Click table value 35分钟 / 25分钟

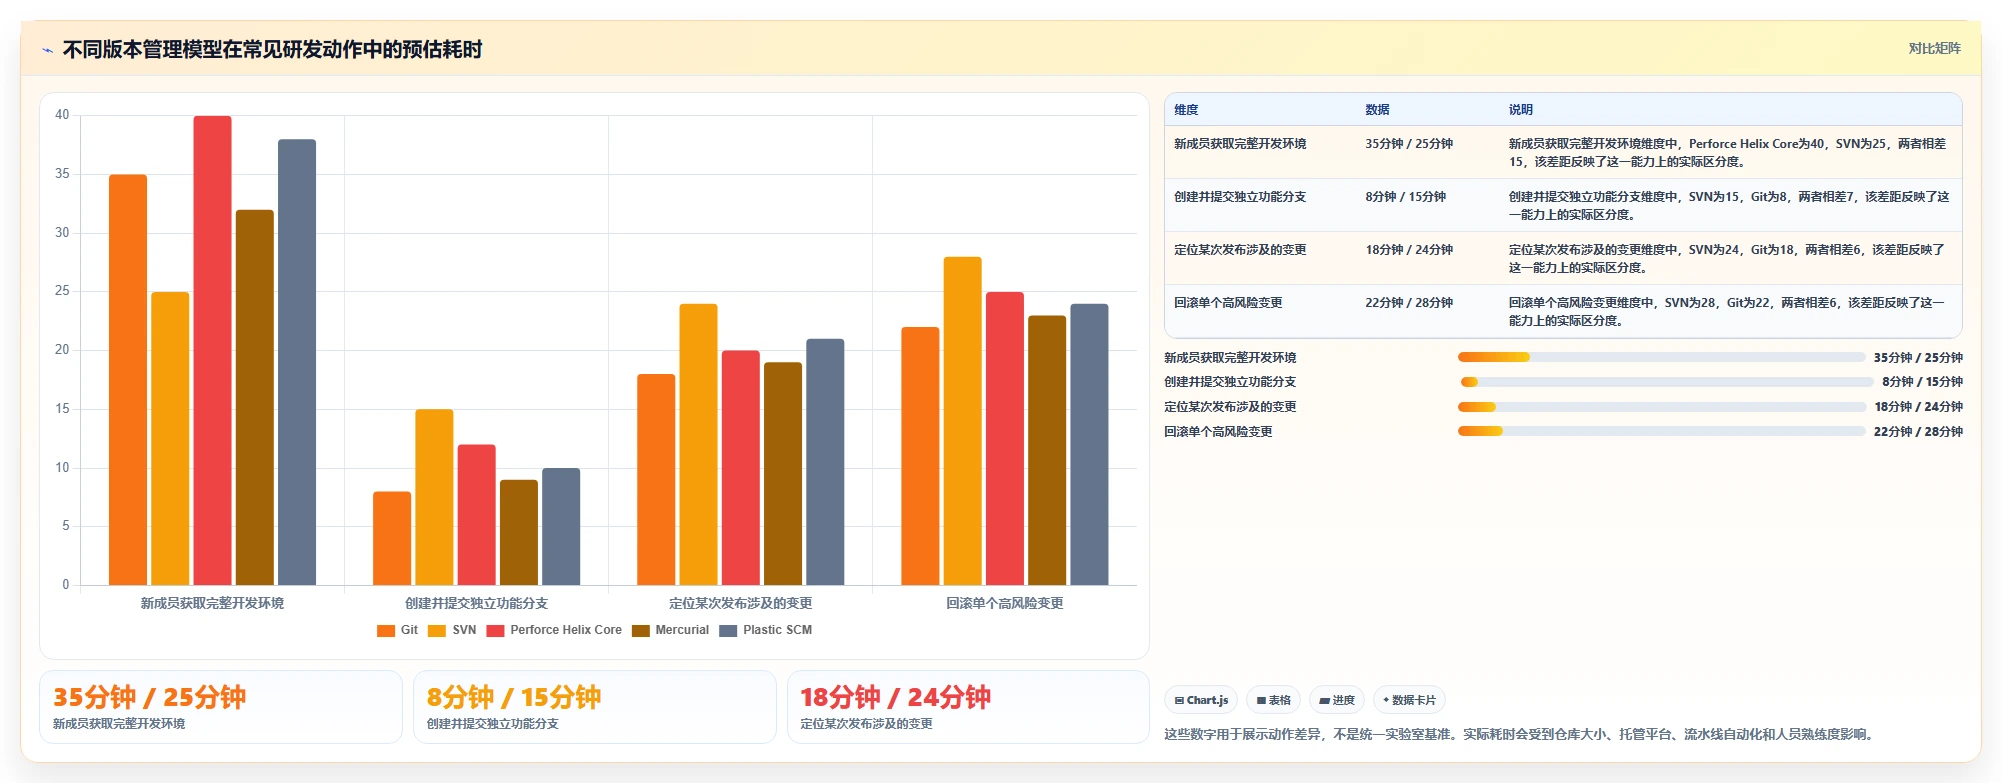coord(1409,144)
